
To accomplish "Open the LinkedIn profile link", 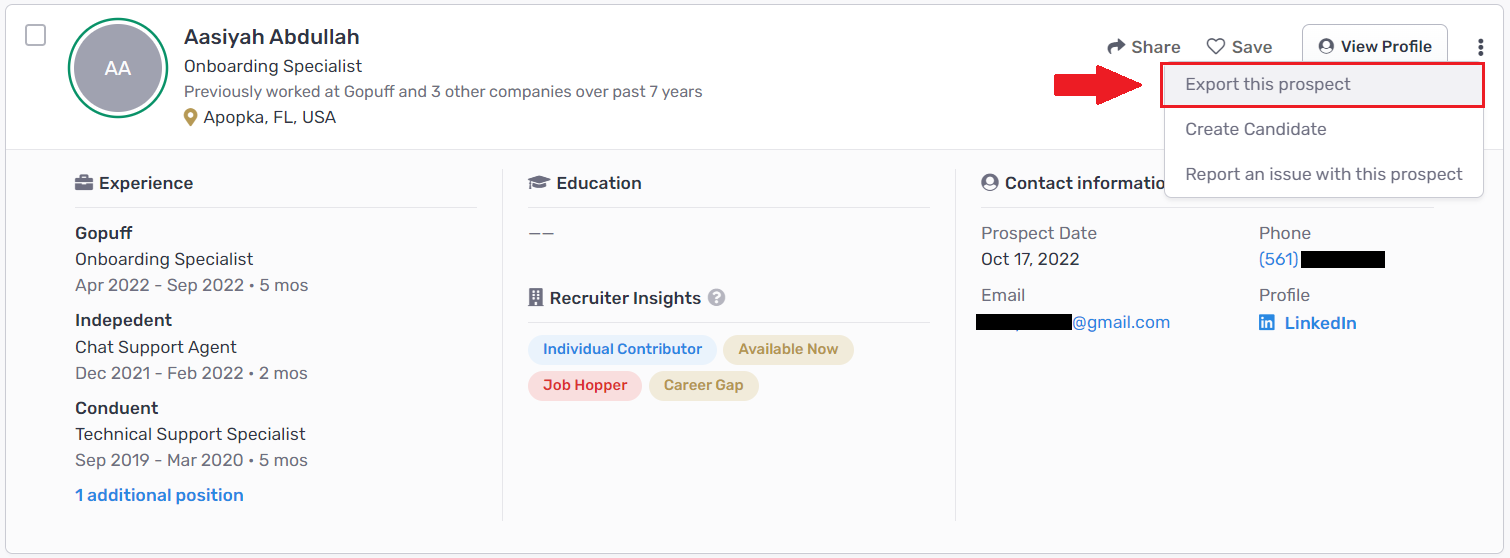I will point(1320,323).
